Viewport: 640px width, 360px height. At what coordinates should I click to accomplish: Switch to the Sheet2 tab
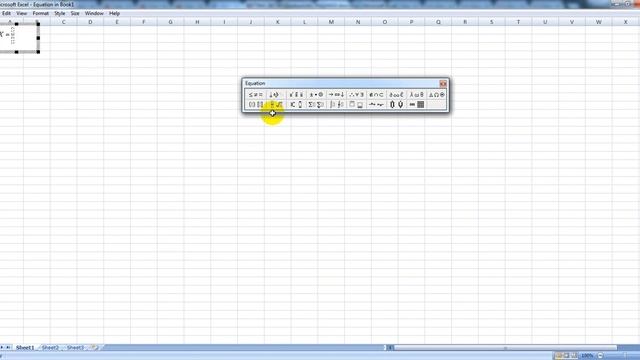(50, 348)
